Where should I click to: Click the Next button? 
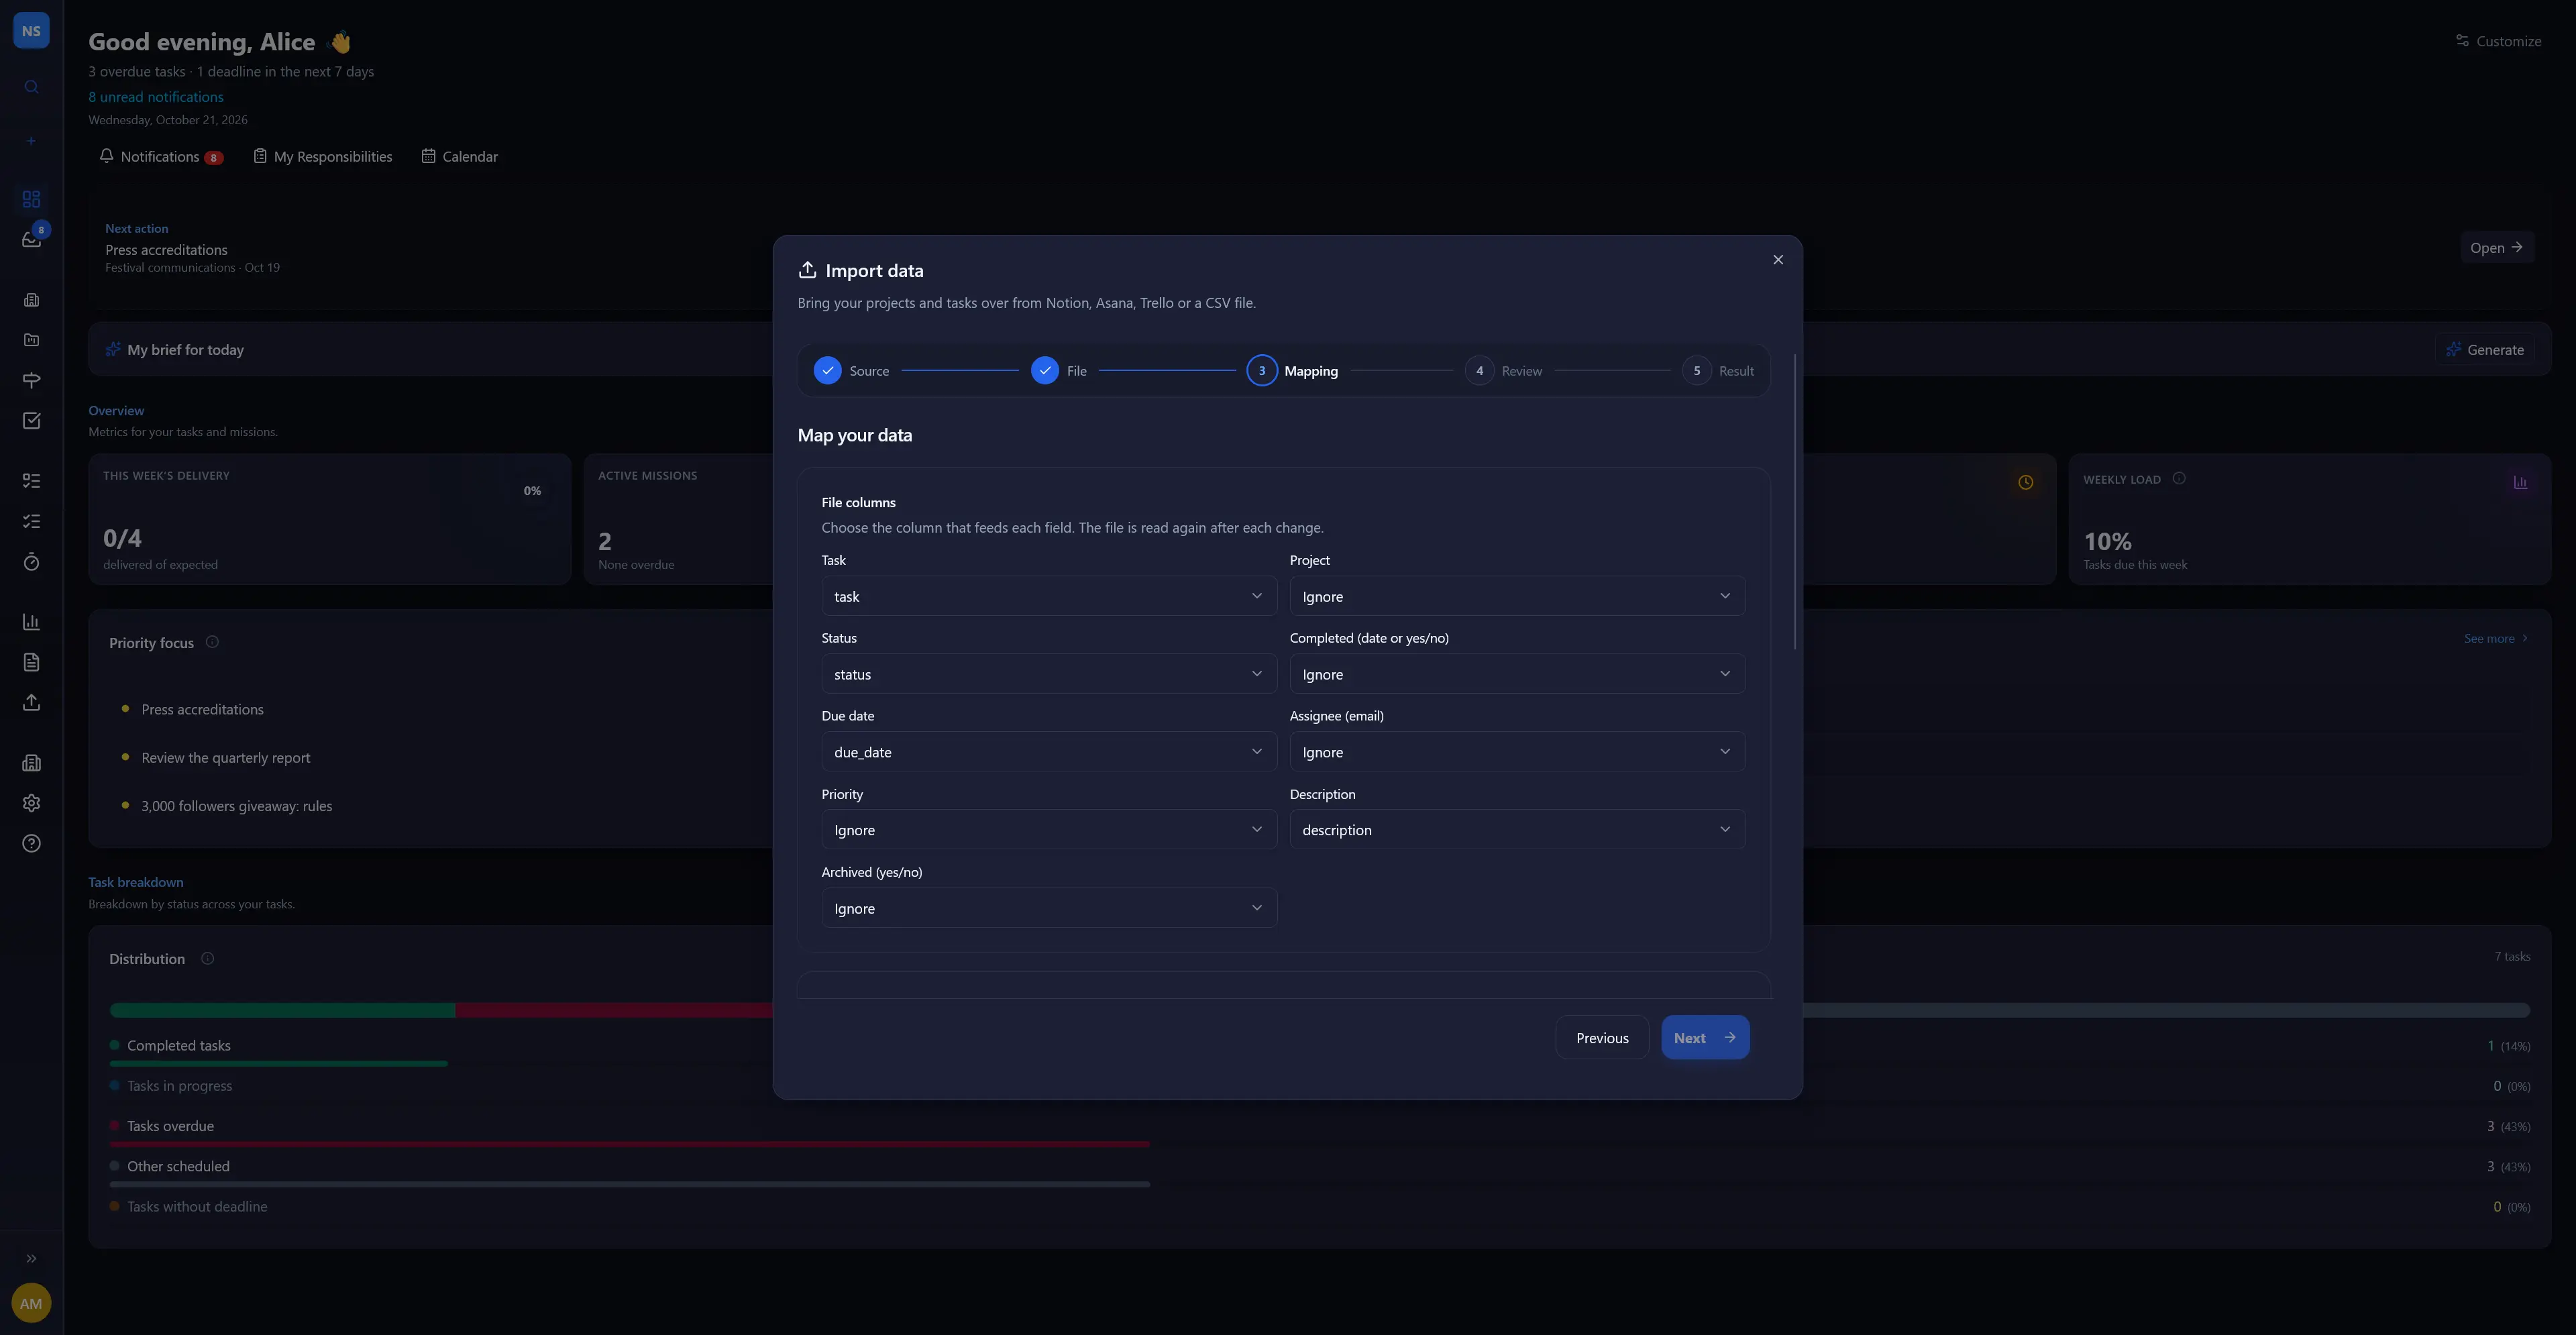click(x=1705, y=1038)
